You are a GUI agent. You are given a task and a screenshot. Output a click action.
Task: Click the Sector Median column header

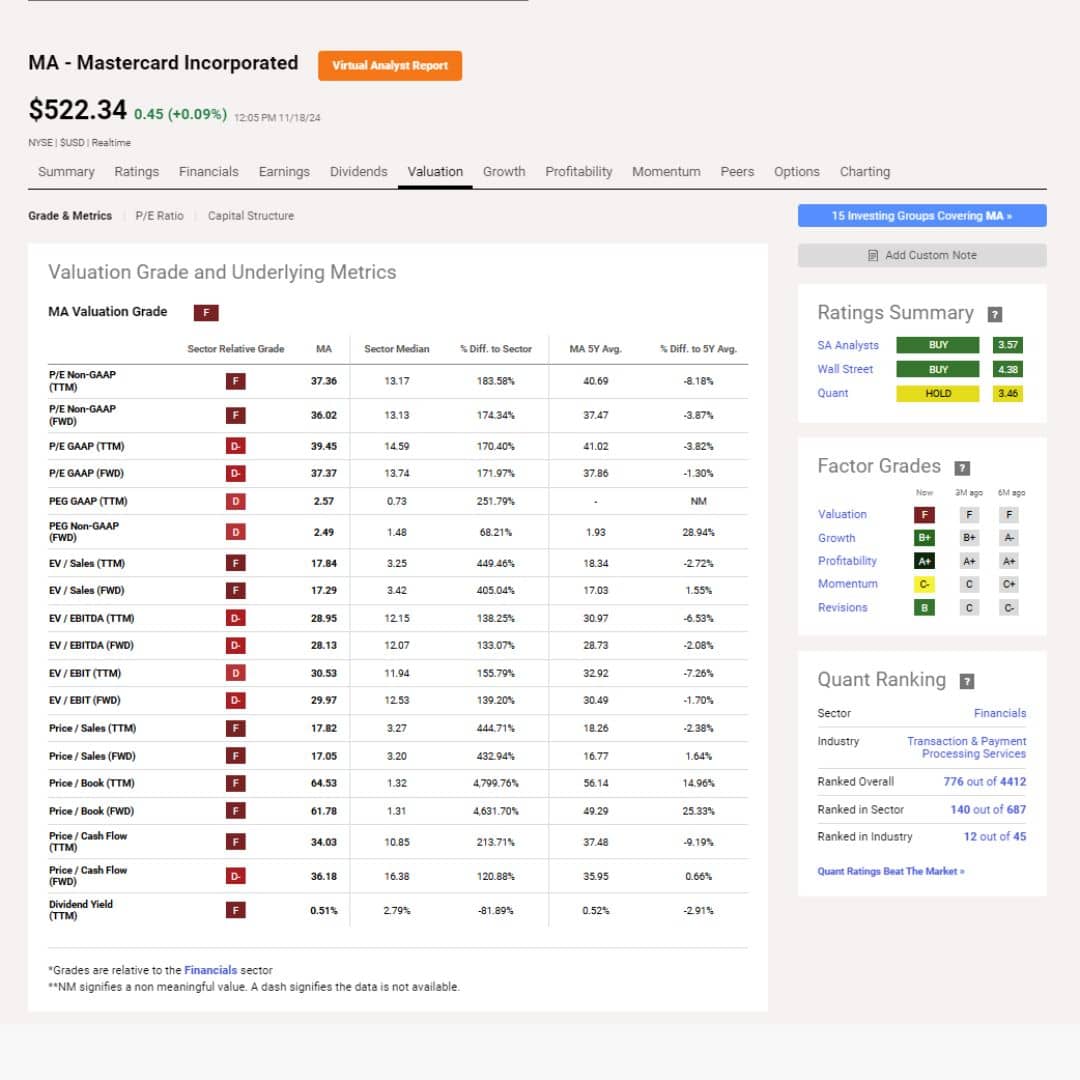(x=397, y=349)
